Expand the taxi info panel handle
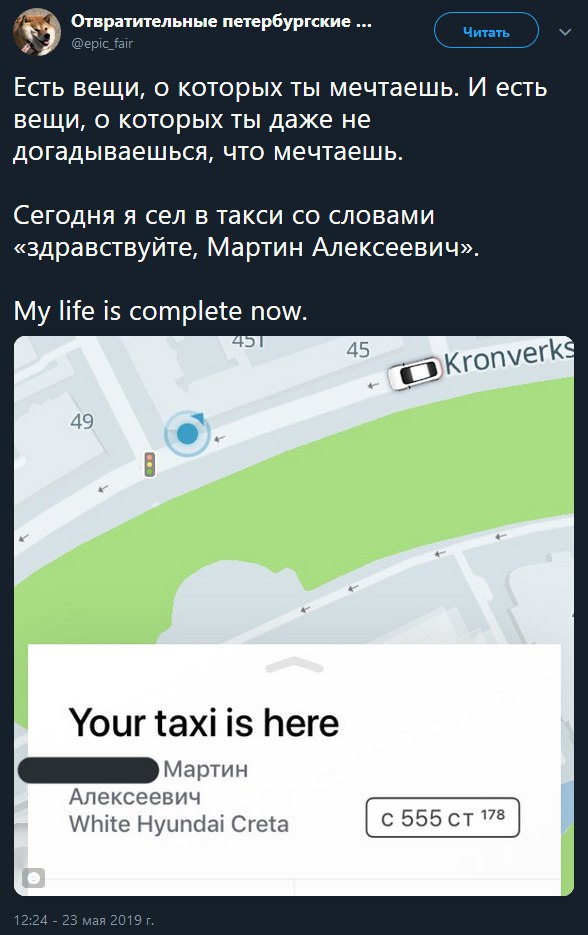This screenshot has width=588, height=935. click(294, 664)
